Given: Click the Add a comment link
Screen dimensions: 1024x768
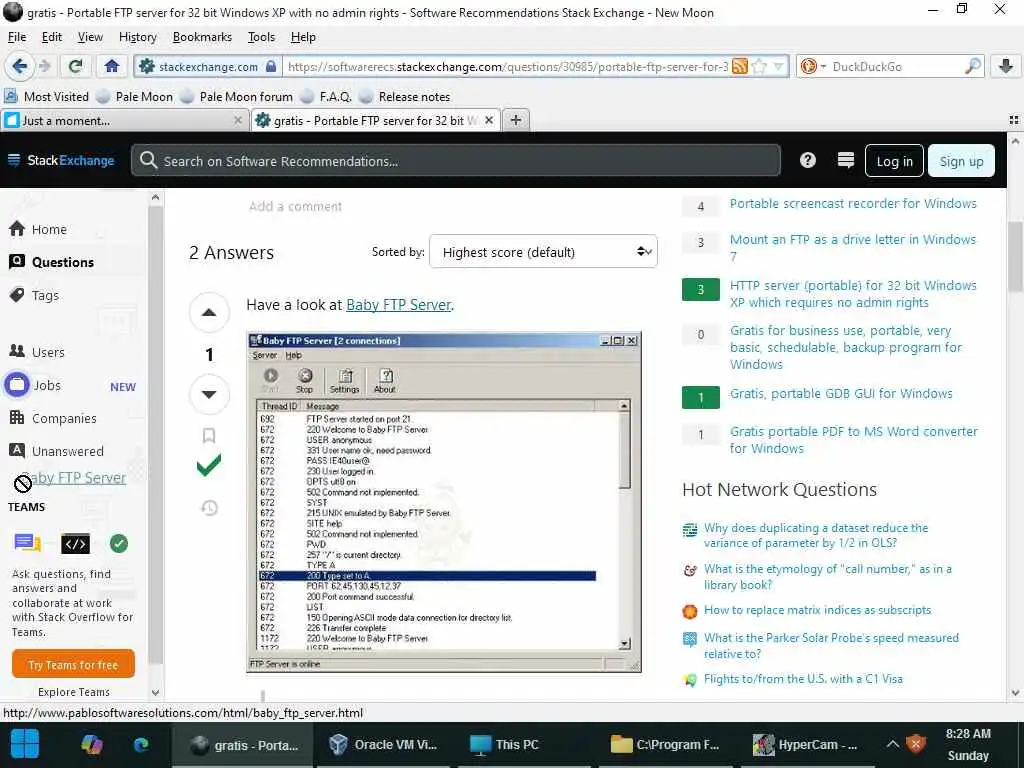Looking at the screenshot, I should pos(295,206).
